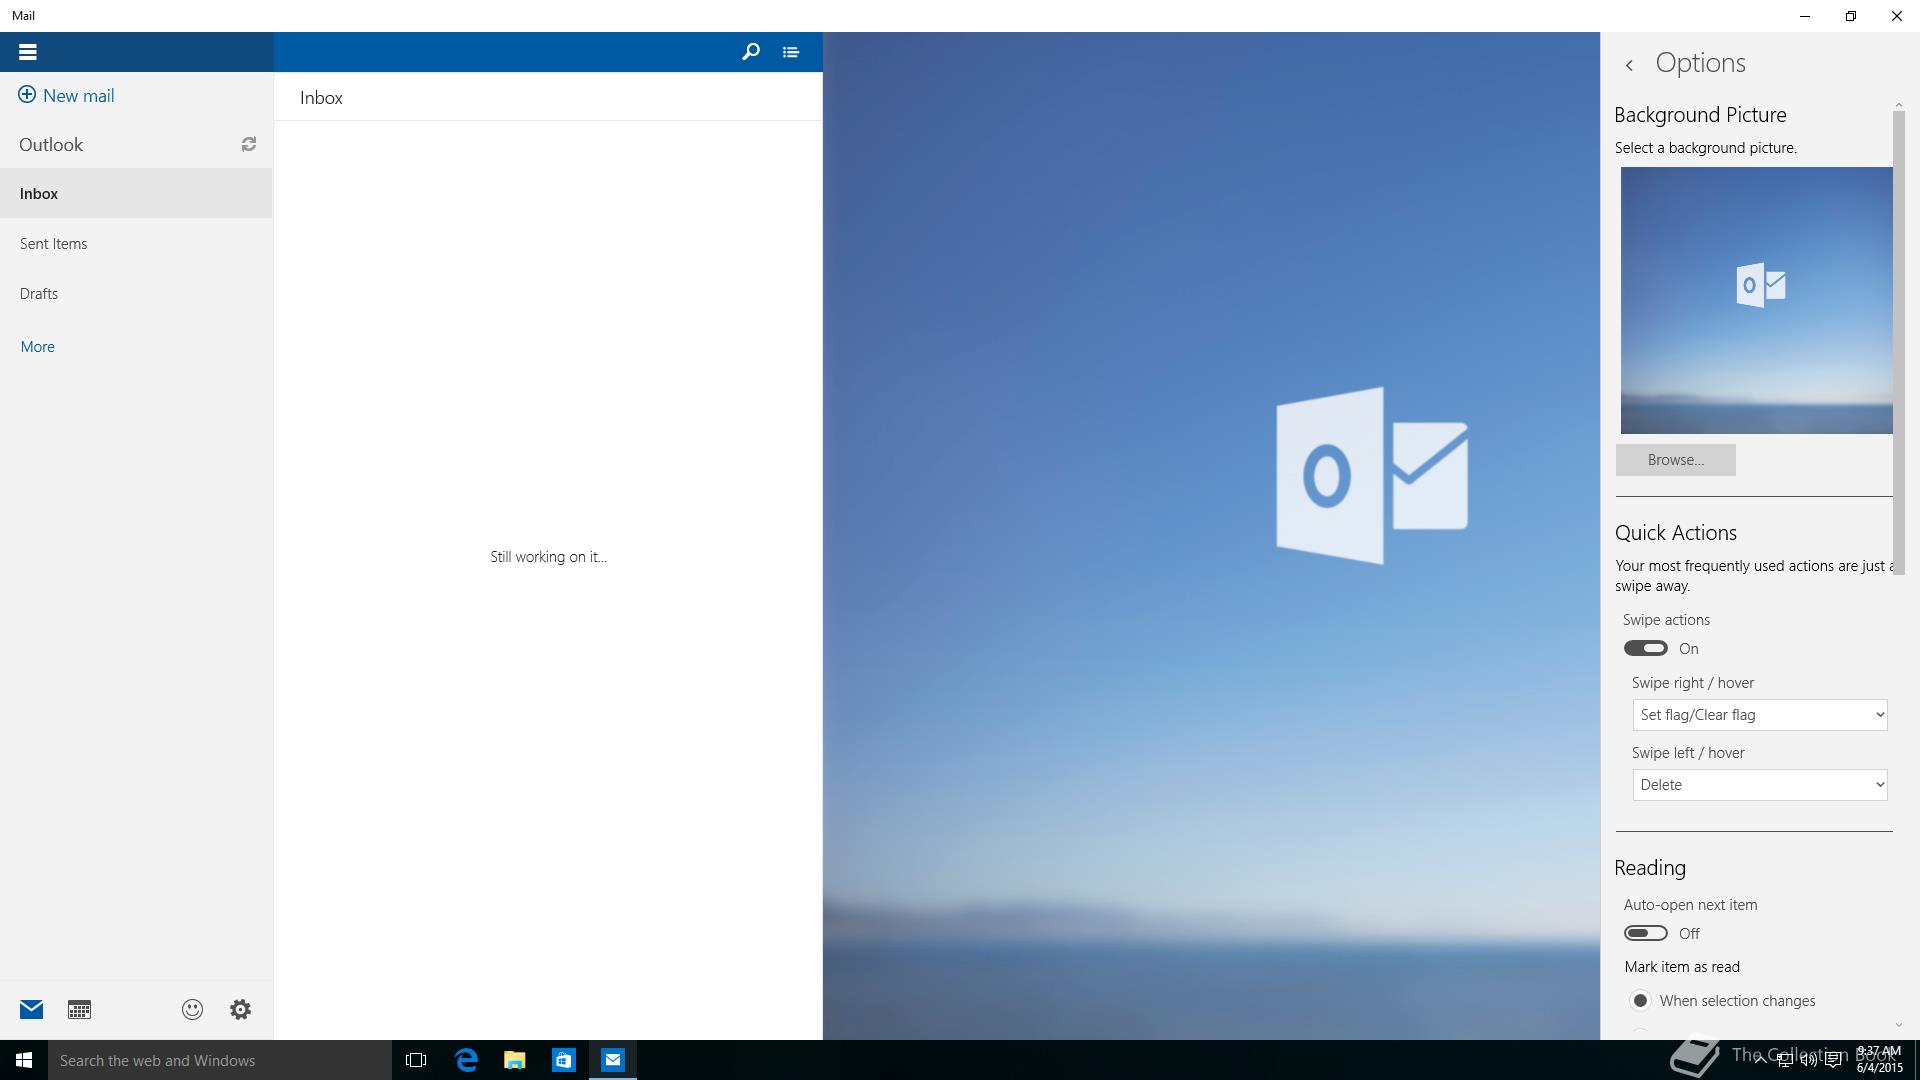1920x1080 pixels.
Task: Click the Mark item as read label
Action: coord(1682,967)
